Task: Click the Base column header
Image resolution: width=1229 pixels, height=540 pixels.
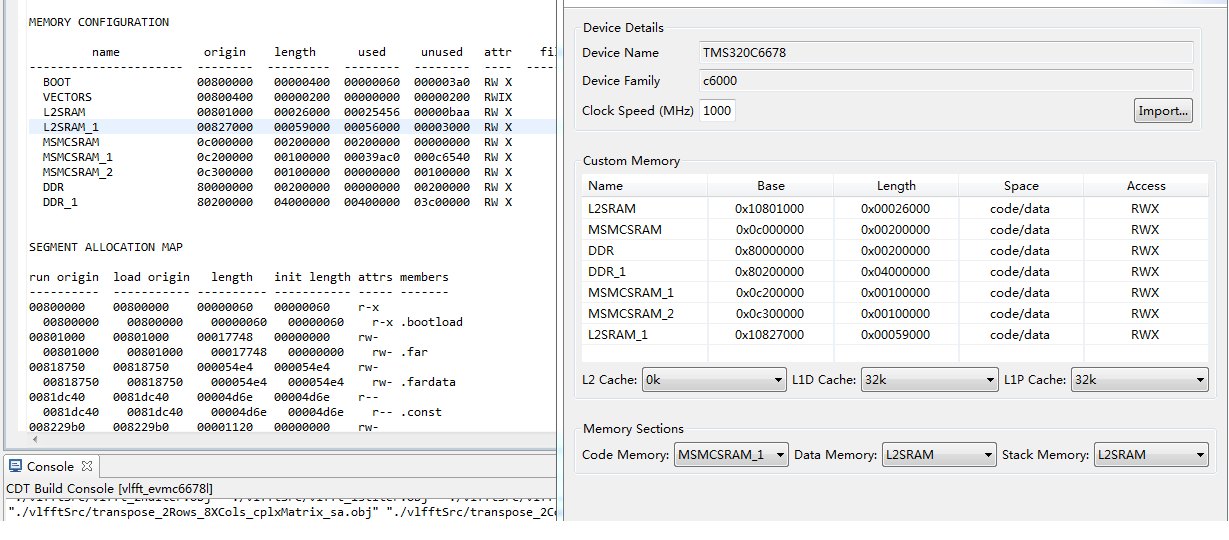Action: coord(770,186)
